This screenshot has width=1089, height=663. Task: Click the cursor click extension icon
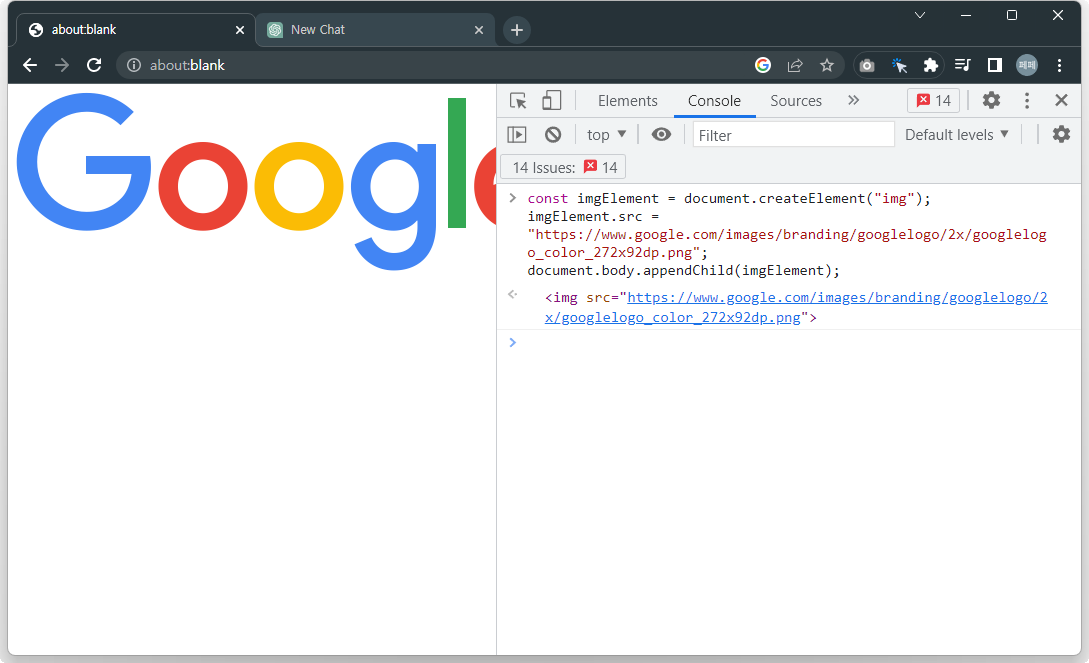(899, 65)
